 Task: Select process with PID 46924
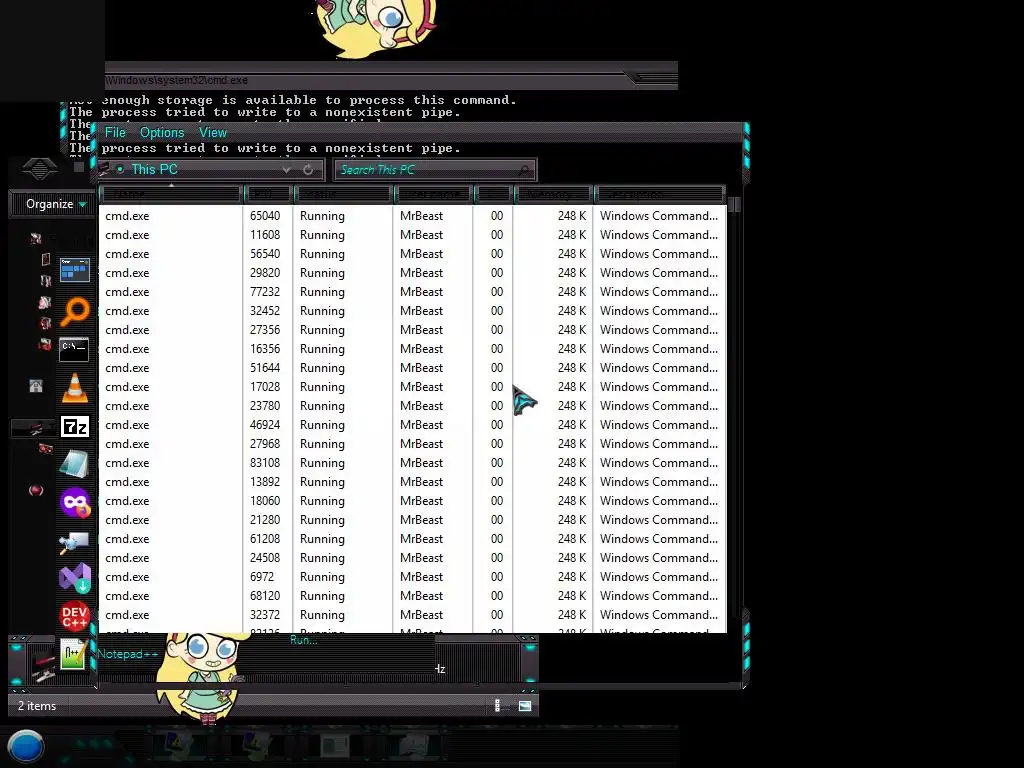point(412,424)
